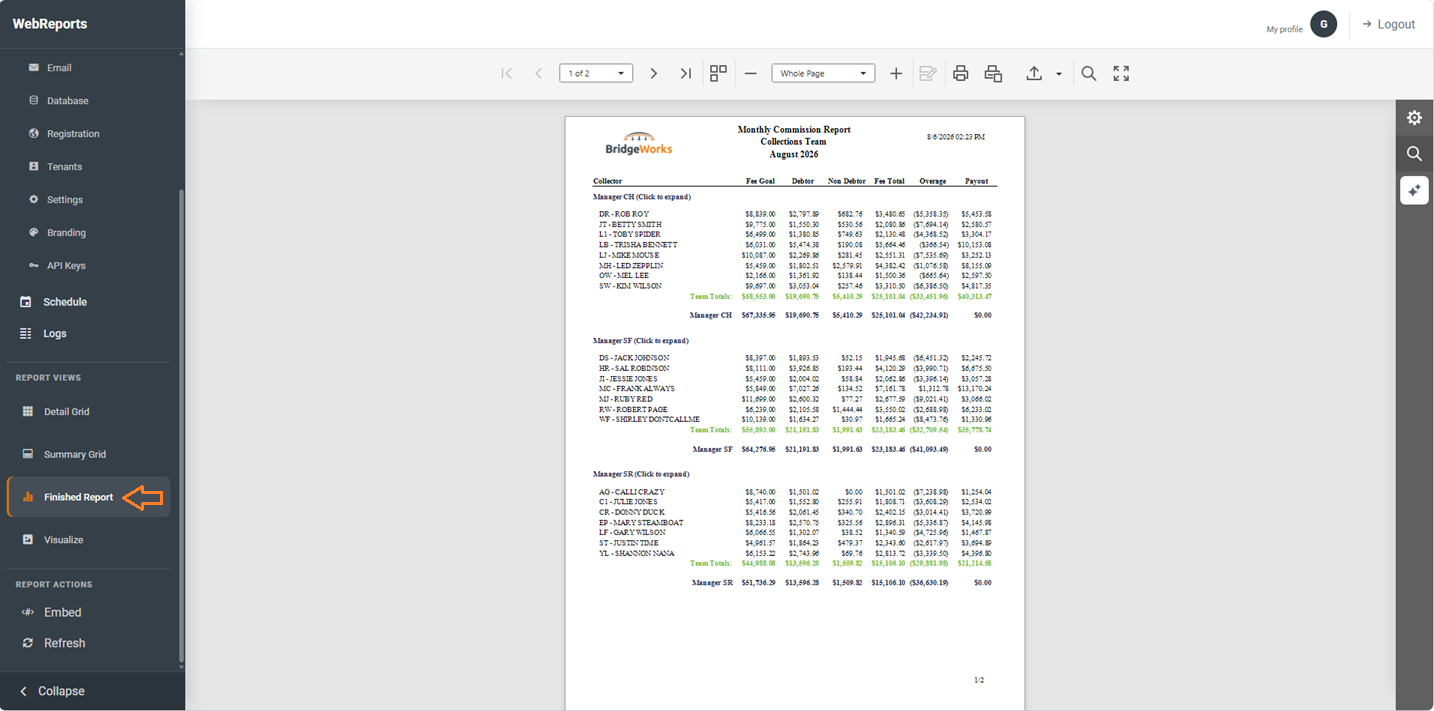This screenshot has height=711, width=1434.
Task: Click BridgeWorks logo on report
Action: point(638,143)
